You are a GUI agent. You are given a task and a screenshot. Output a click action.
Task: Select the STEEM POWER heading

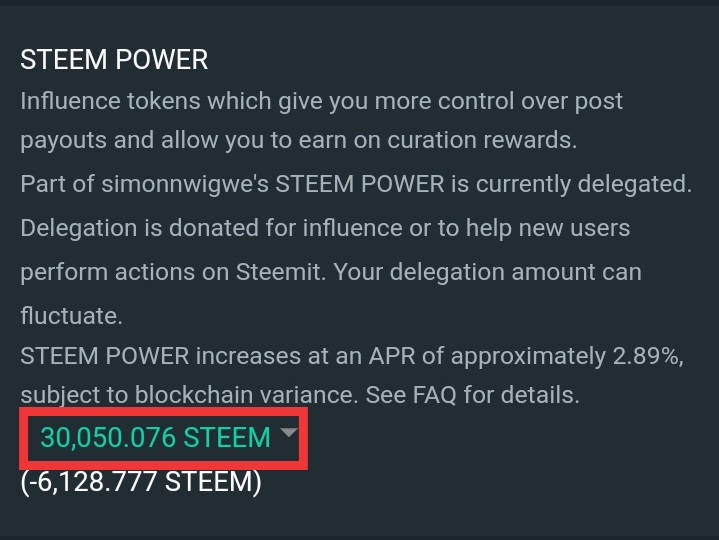114,60
